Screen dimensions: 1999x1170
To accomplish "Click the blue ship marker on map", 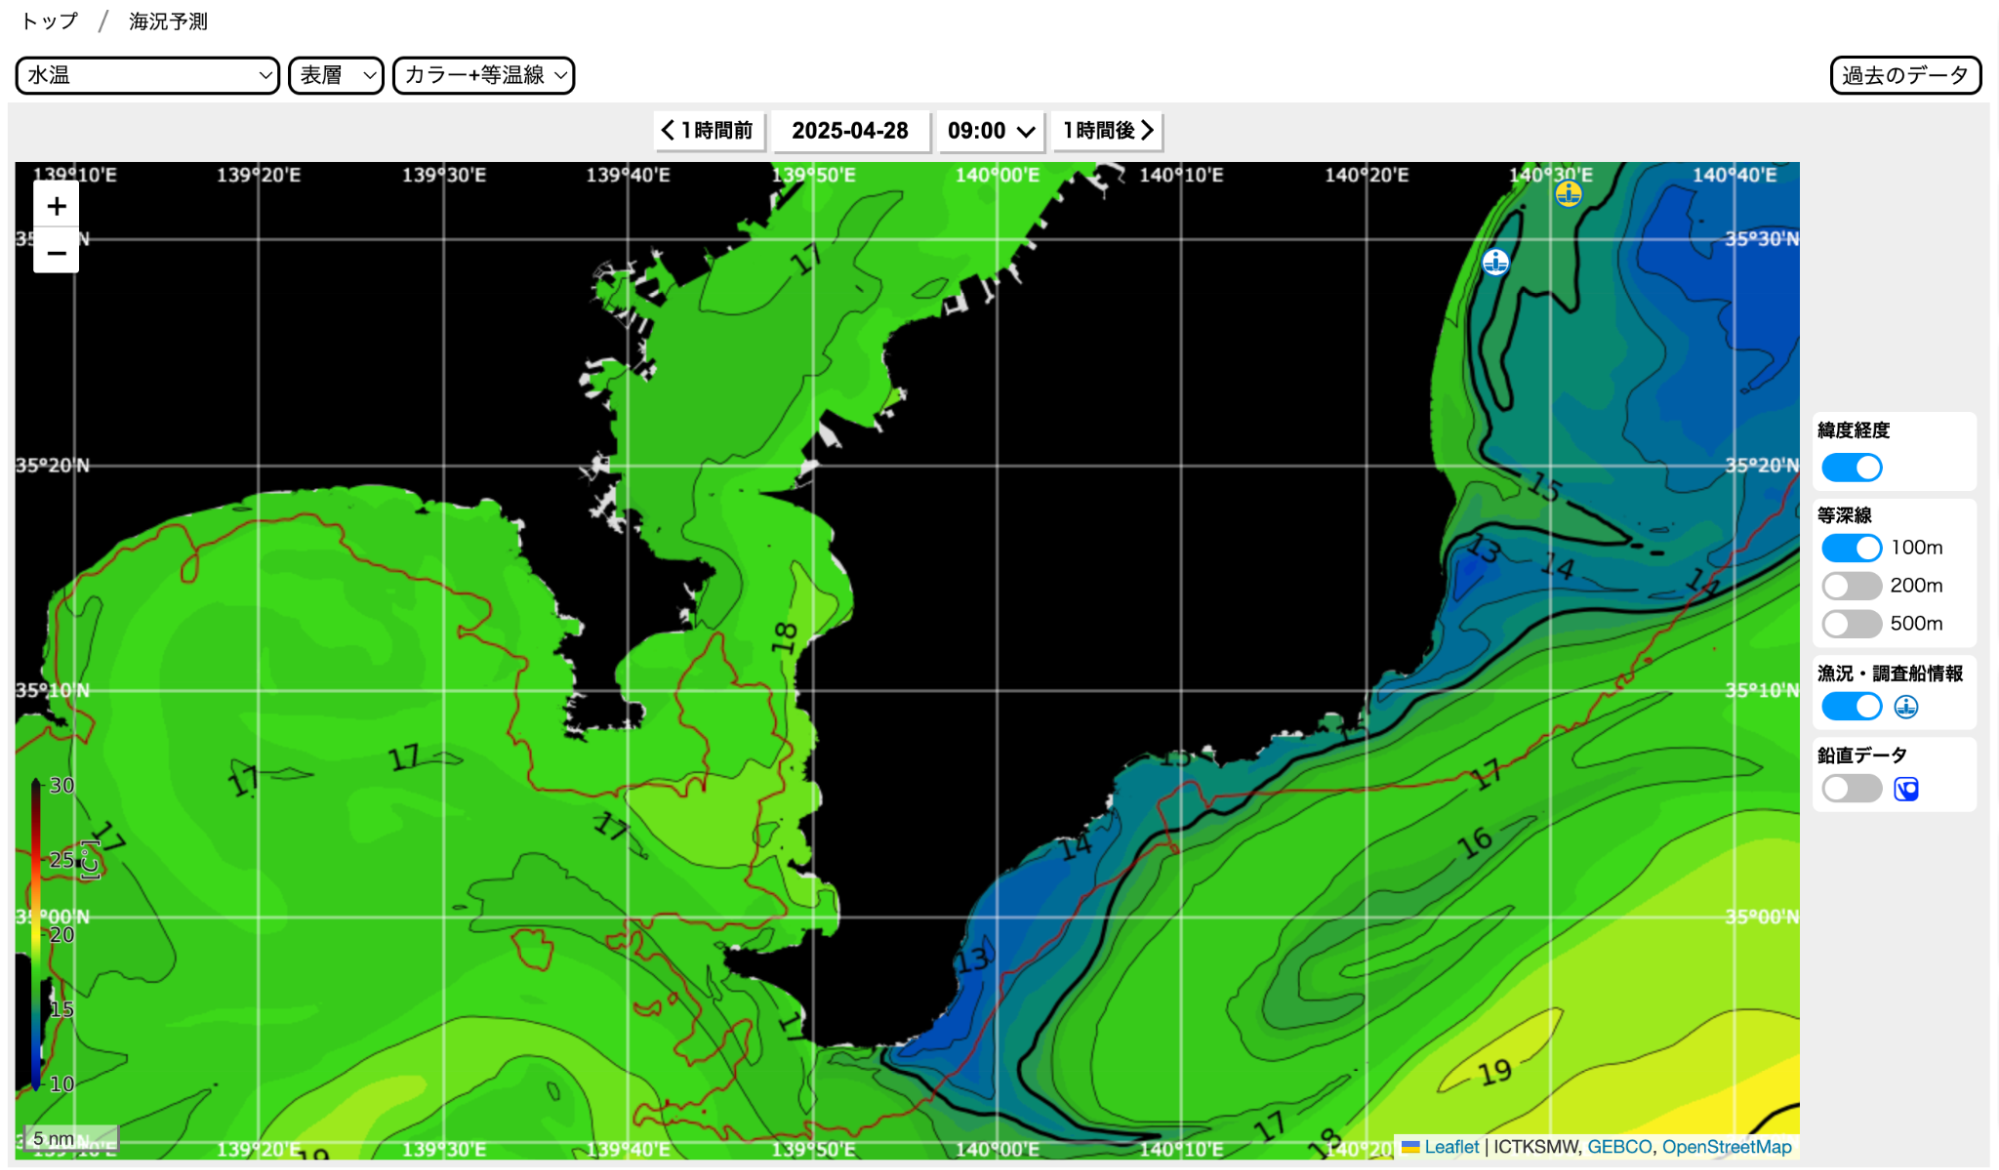I will [x=1495, y=262].
